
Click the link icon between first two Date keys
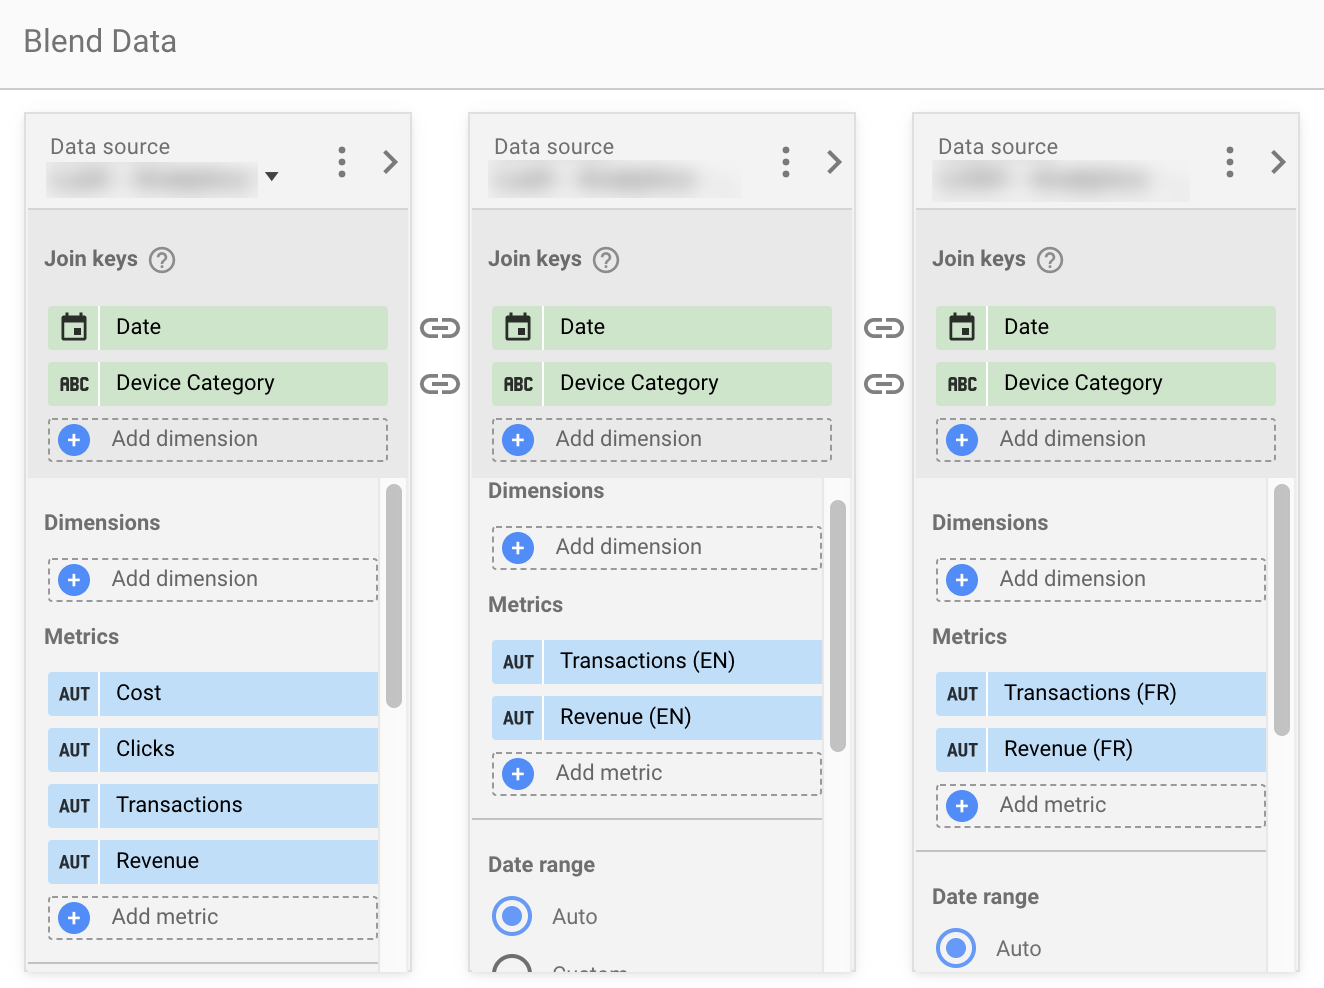(440, 328)
